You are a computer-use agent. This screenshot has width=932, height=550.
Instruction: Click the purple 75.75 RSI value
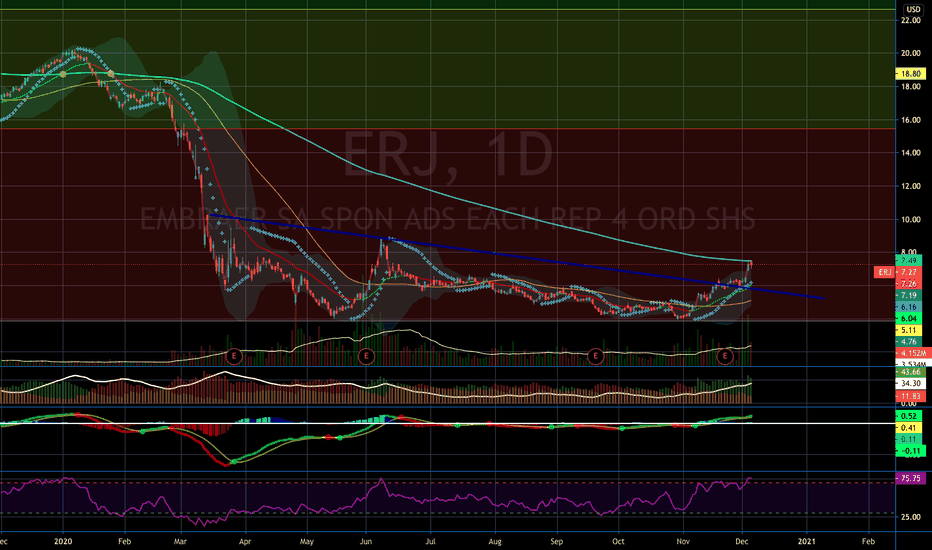910,478
